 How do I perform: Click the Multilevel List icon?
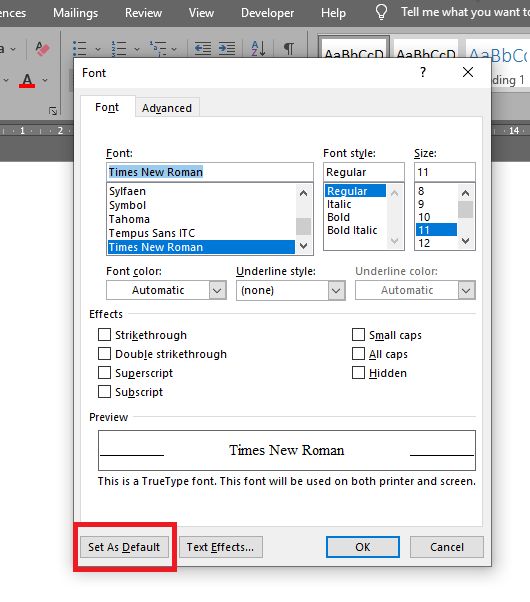(x=158, y=49)
